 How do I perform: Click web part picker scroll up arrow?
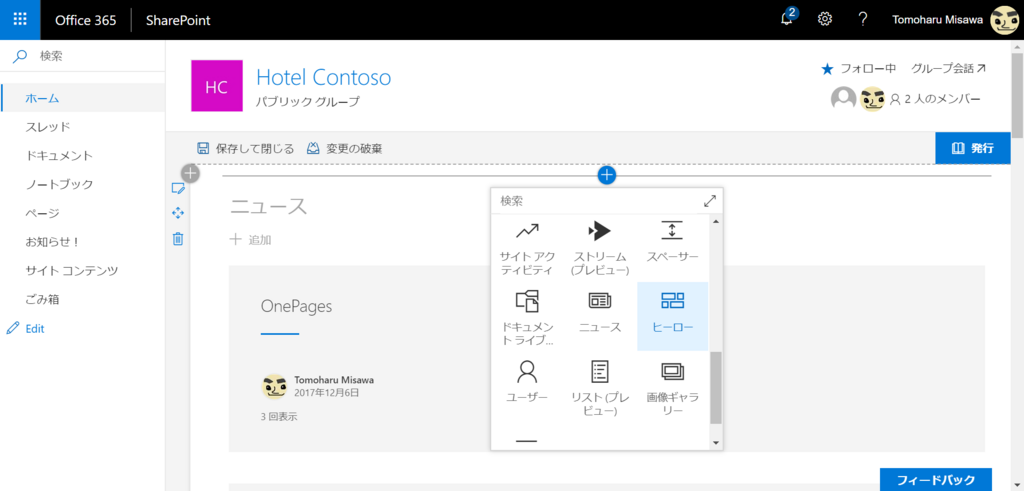coord(716,222)
